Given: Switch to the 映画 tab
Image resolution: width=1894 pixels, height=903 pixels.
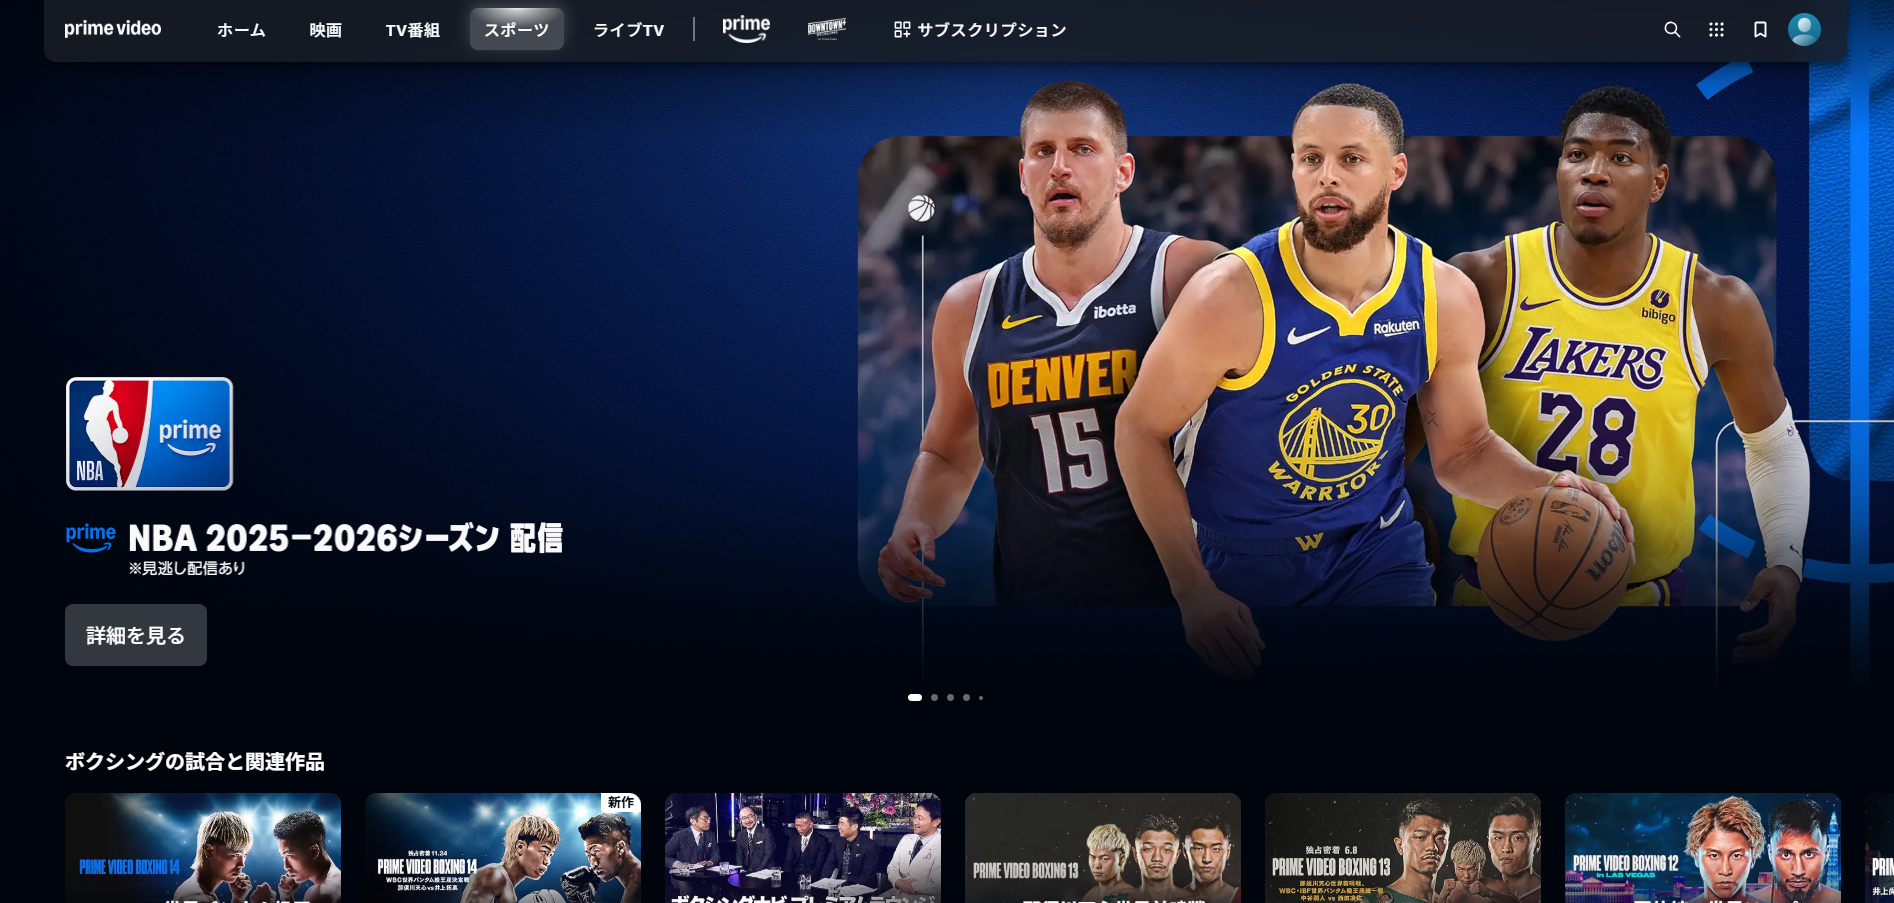Looking at the screenshot, I should [x=325, y=30].
